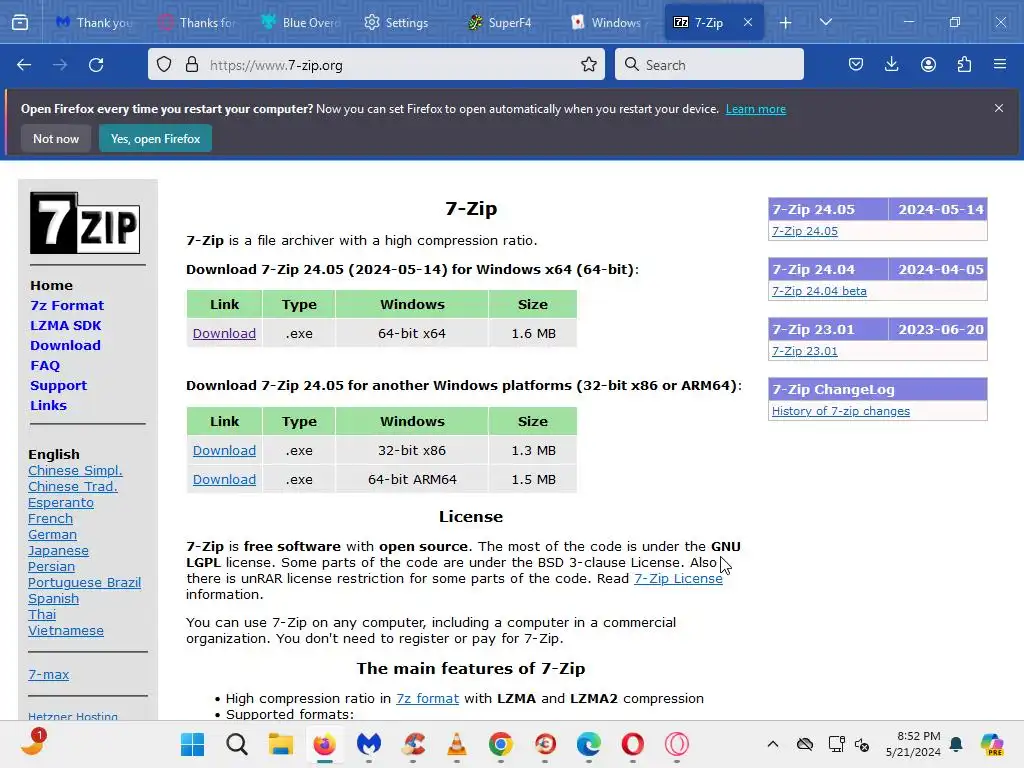
Task: Open the Support sidebar link
Action: (x=58, y=385)
